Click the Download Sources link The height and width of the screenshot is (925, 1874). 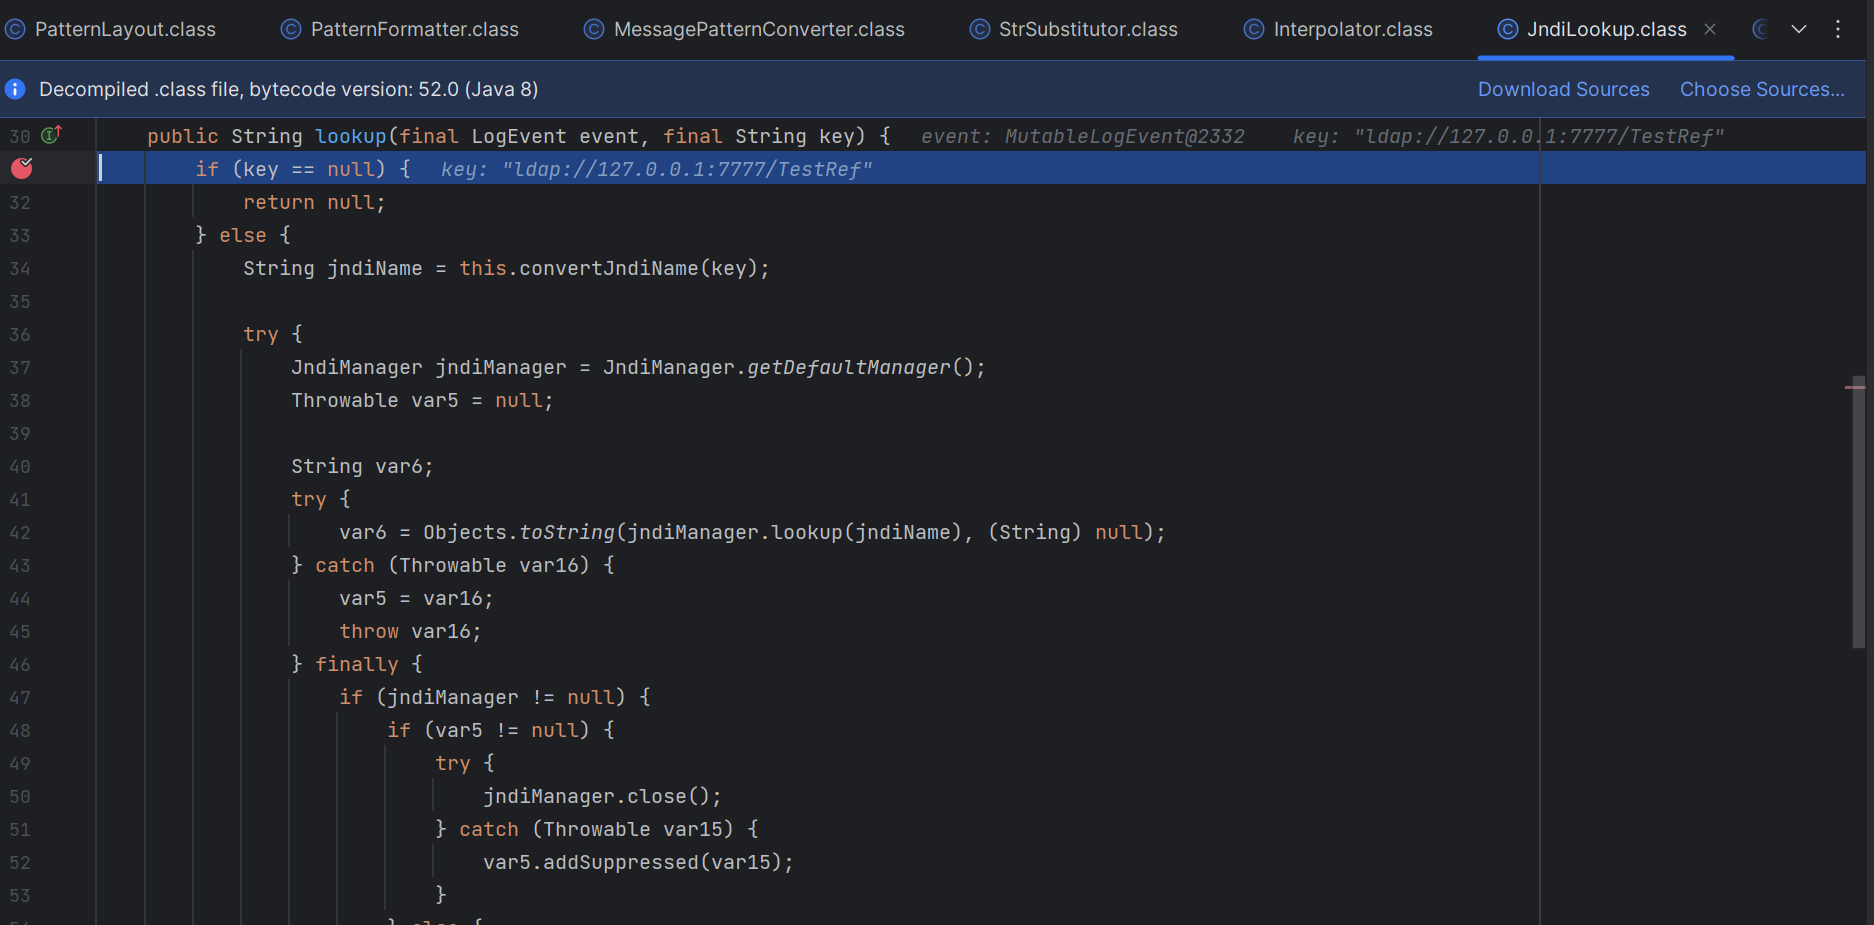pos(1563,89)
